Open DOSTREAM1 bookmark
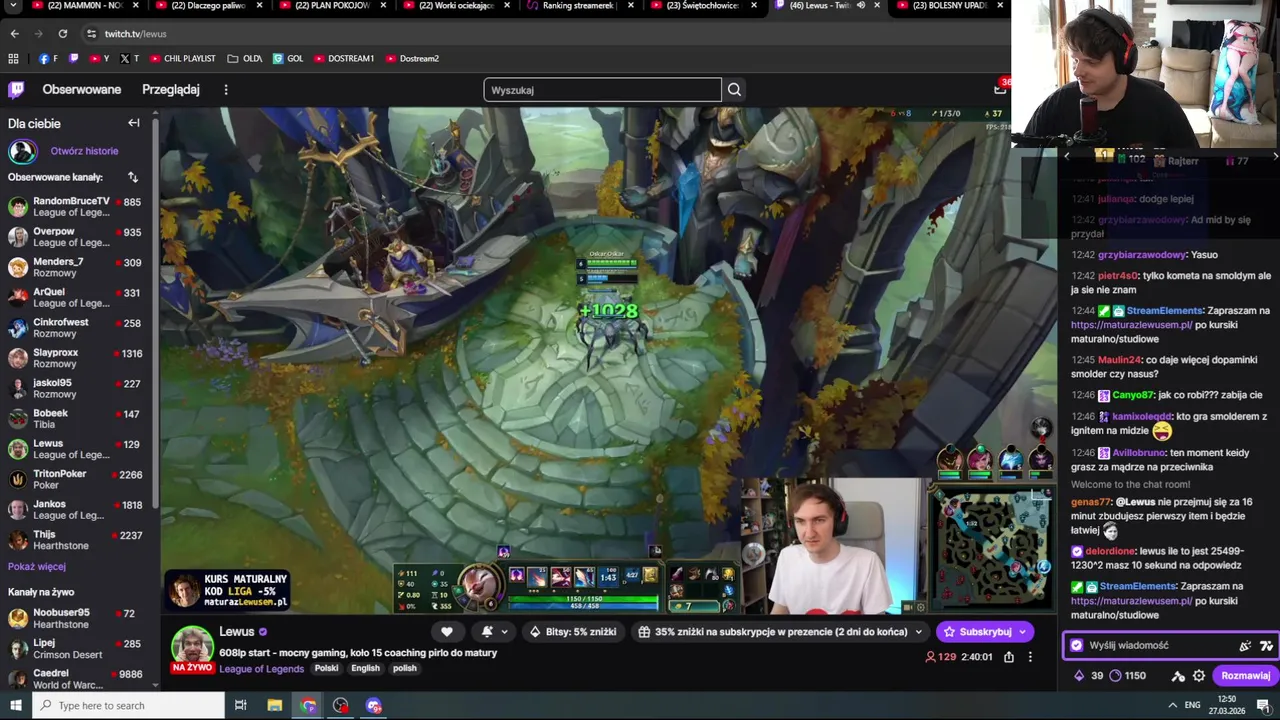The image size is (1280, 720). pos(344,59)
